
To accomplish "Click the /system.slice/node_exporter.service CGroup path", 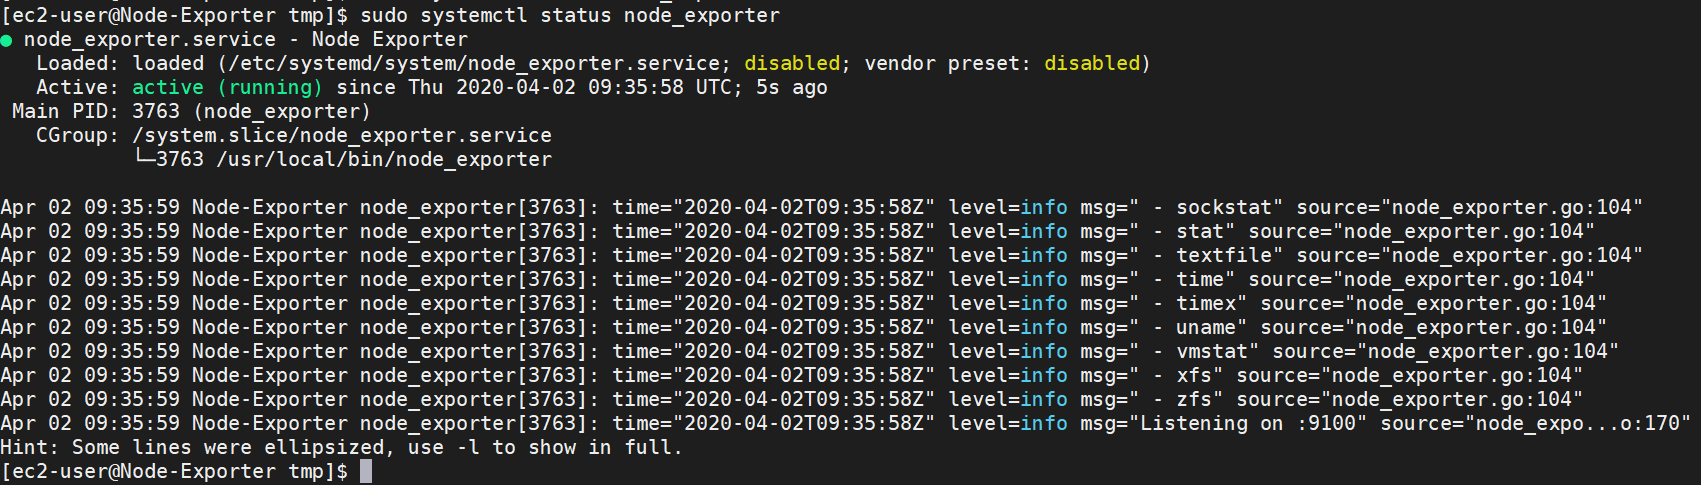I will pos(342,136).
